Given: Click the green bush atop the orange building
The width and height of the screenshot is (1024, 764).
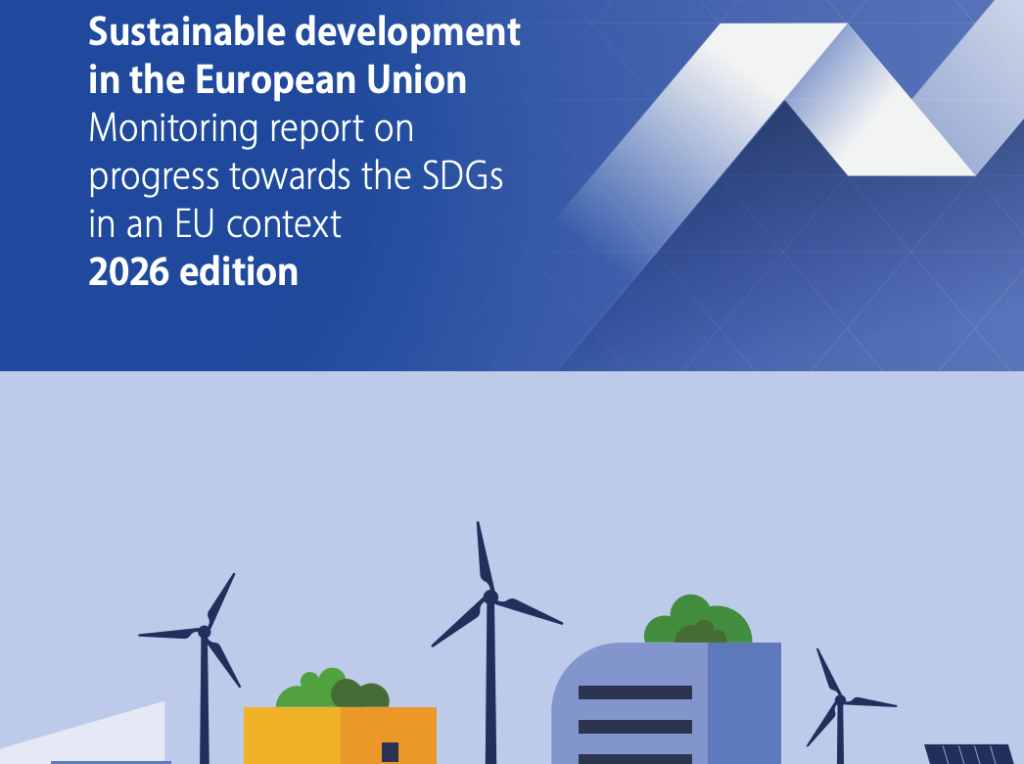Looking at the screenshot, I should [x=333, y=688].
